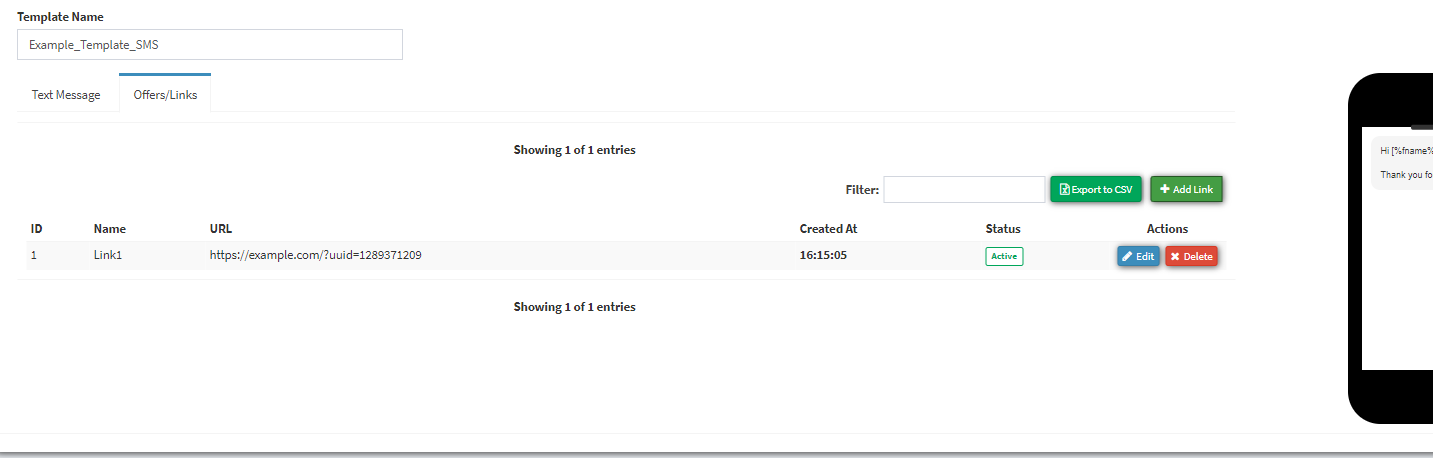Click the Active status badge for Link1
This screenshot has height=458, width=1433.
1004,256
